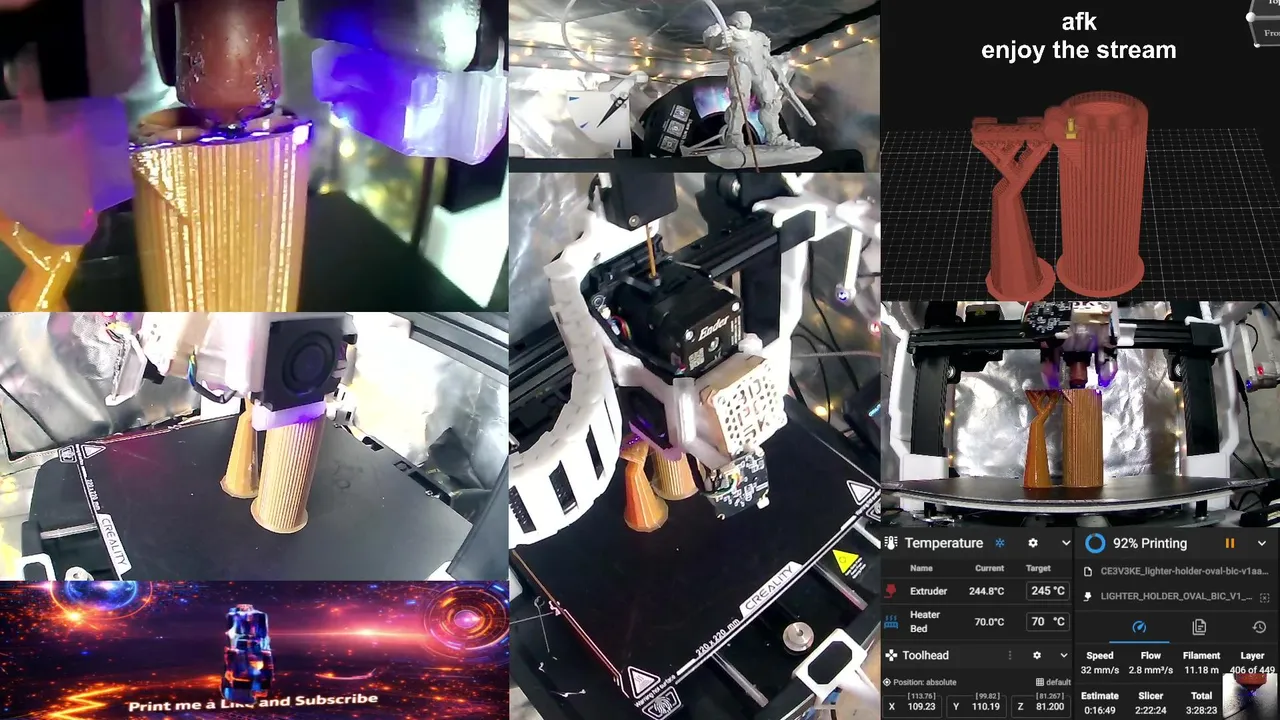
Task: Click the Heater Bed icon
Action: [891, 621]
